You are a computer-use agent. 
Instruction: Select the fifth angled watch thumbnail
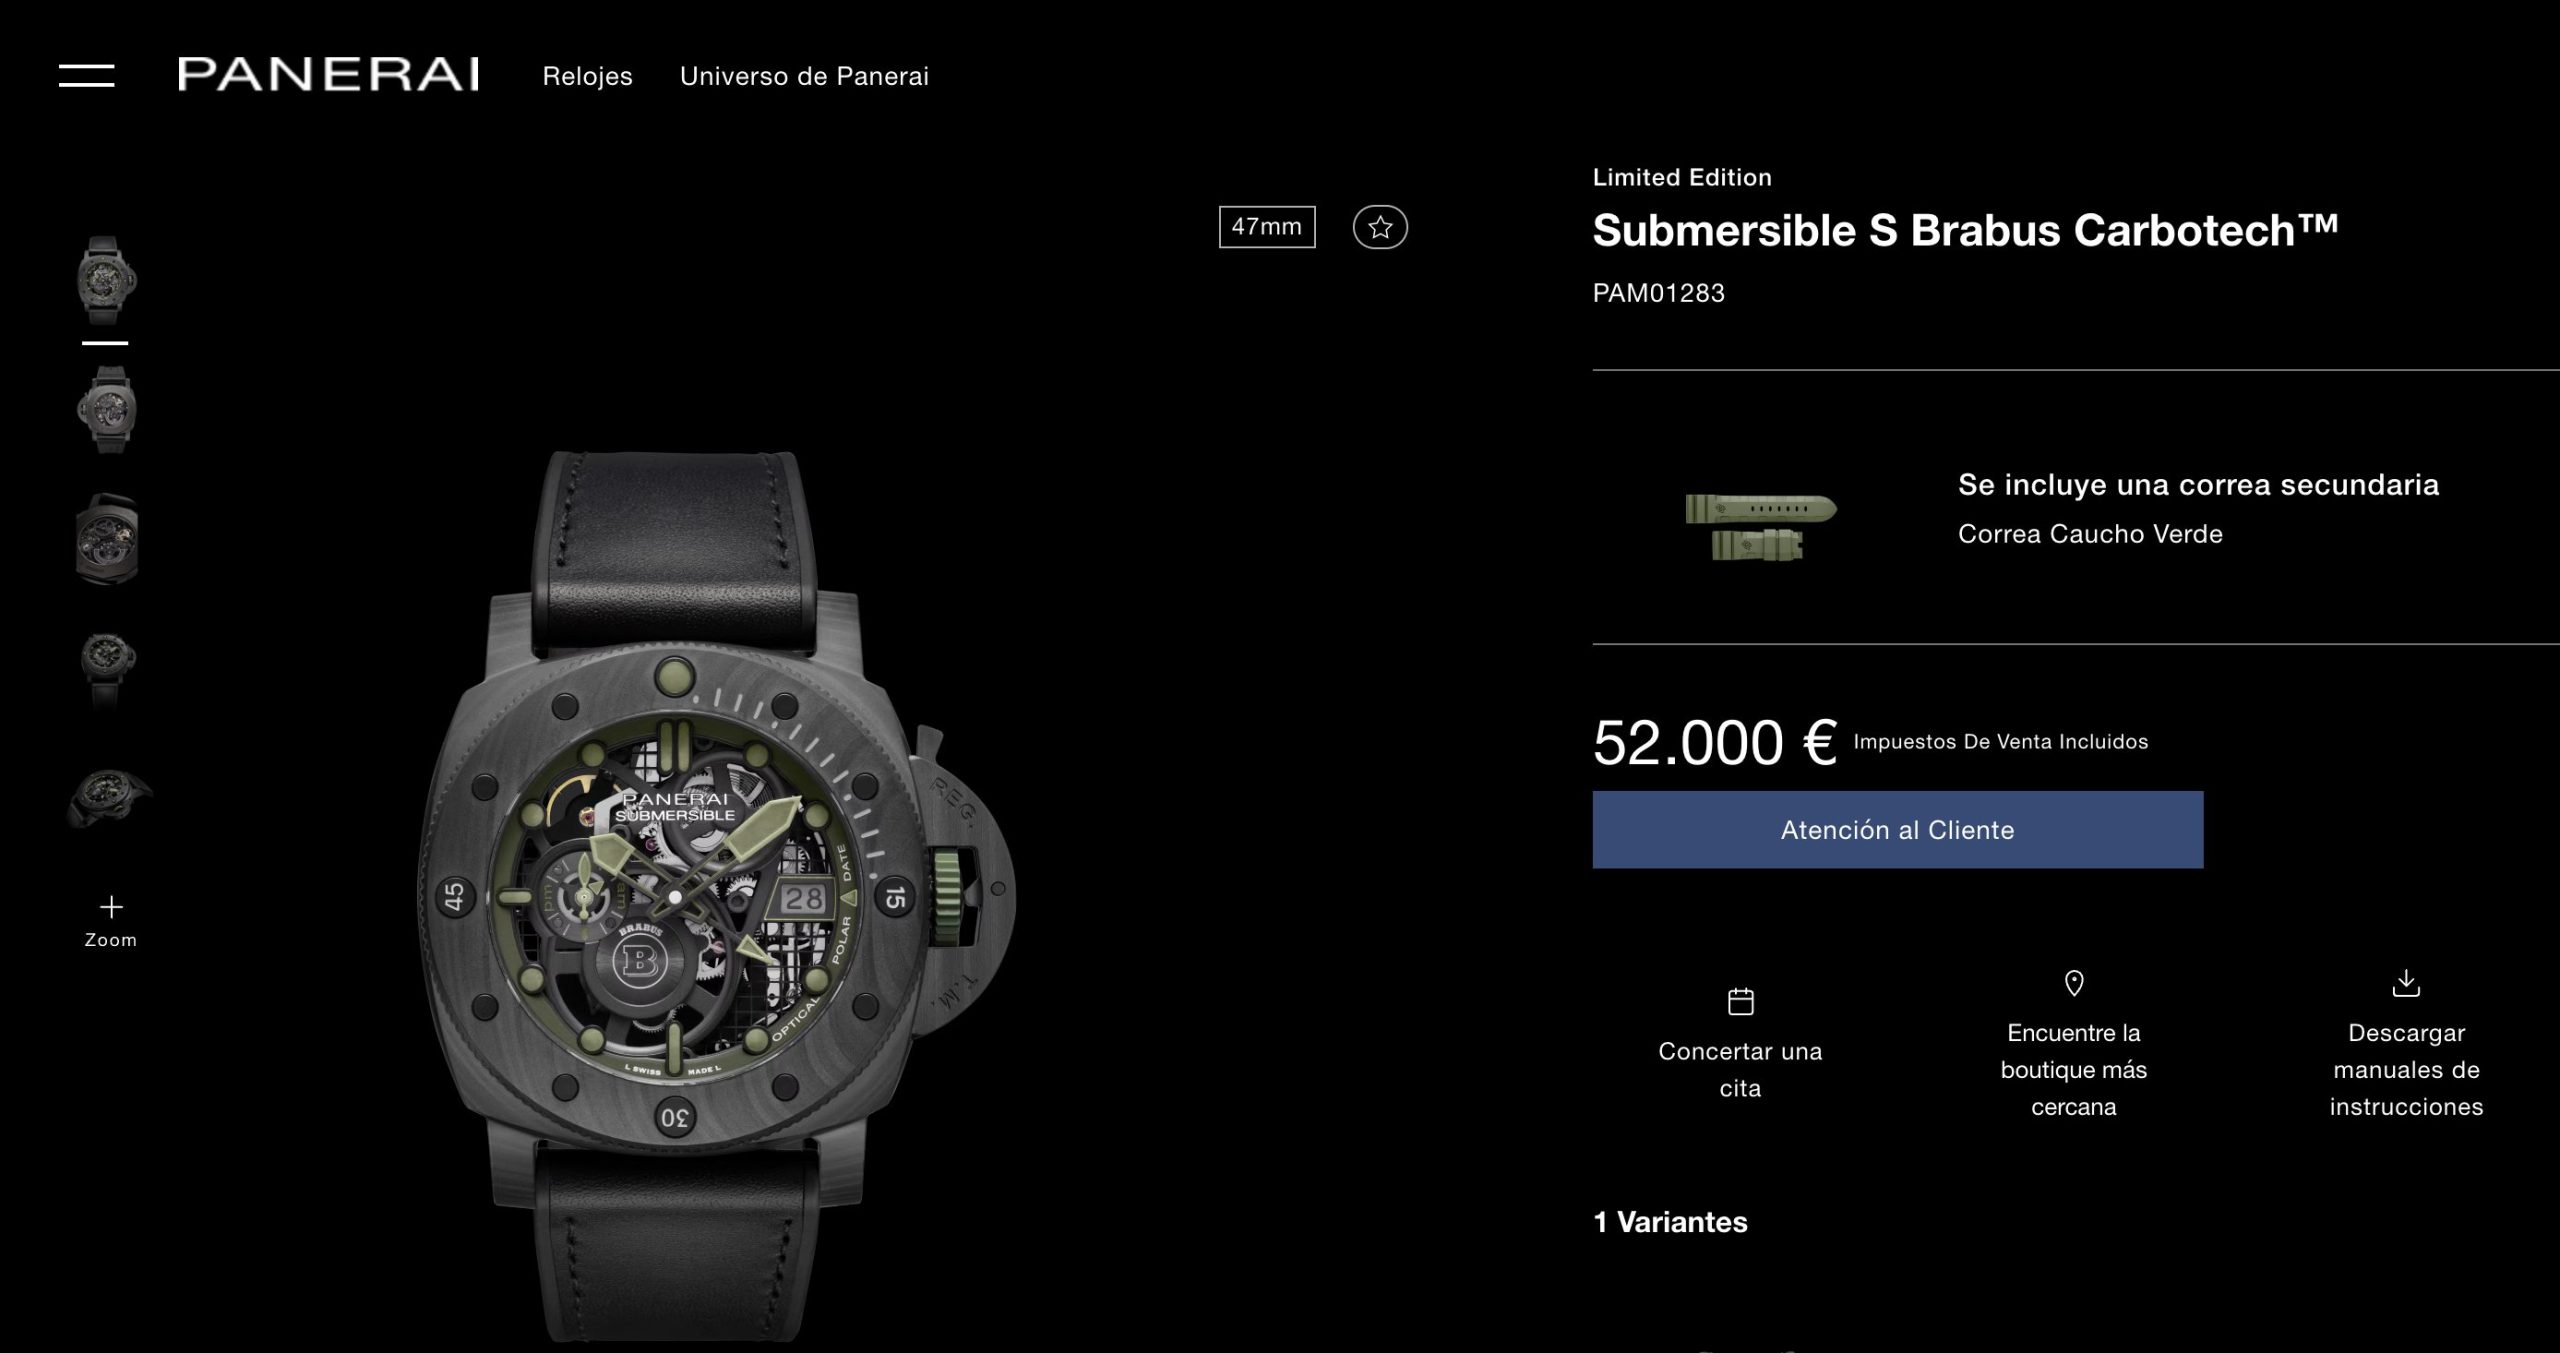(x=108, y=797)
